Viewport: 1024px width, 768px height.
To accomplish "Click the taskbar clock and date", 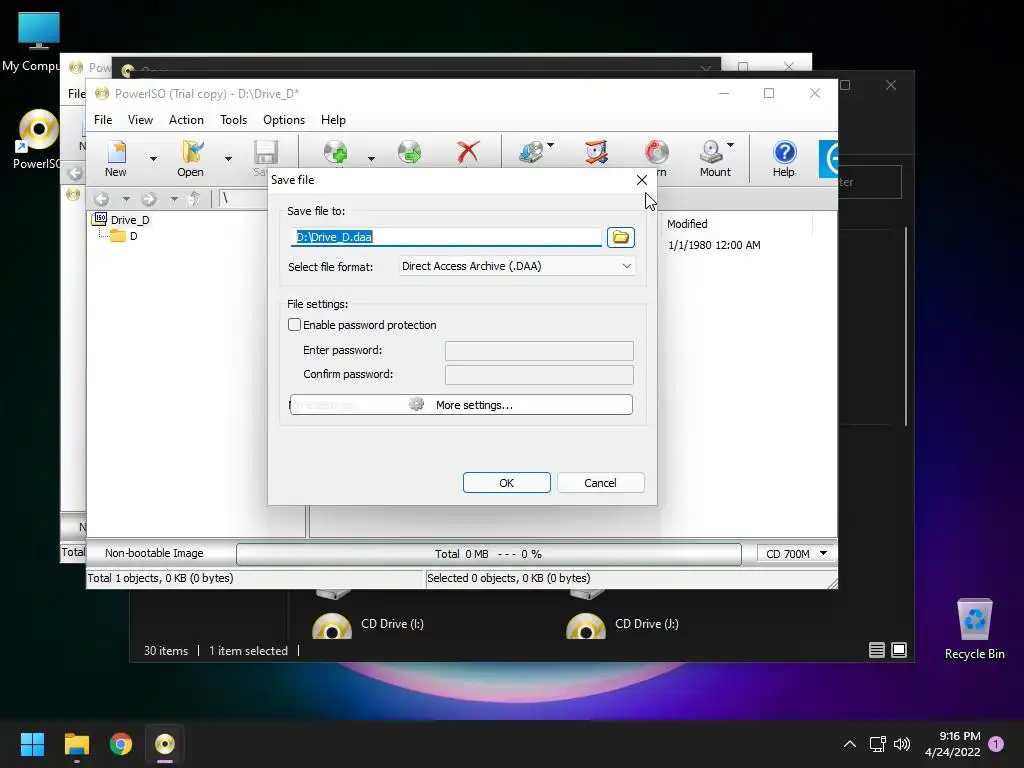I will (953, 744).
